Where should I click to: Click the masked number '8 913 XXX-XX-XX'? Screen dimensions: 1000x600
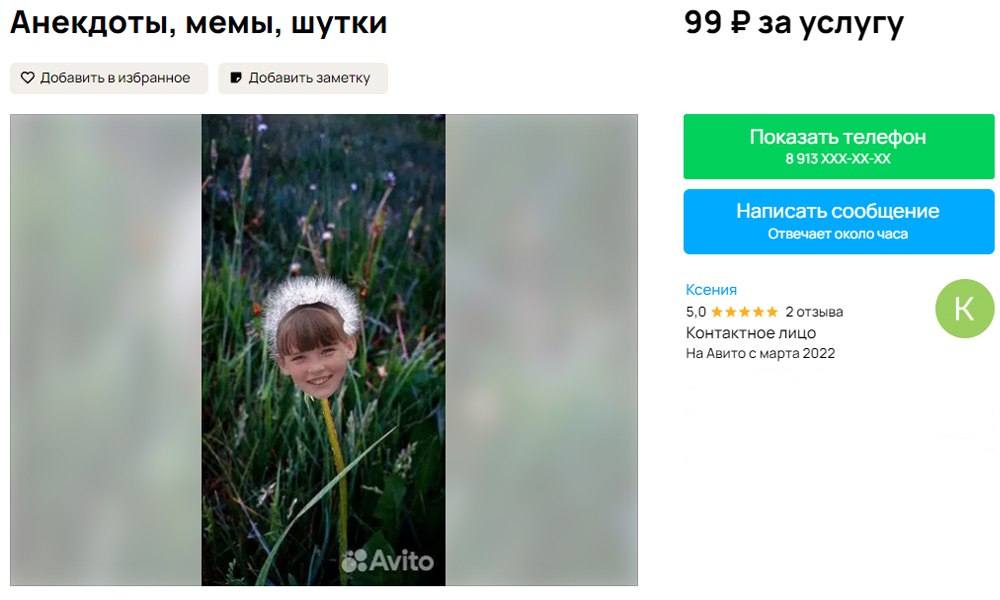[x=838, y=159]
